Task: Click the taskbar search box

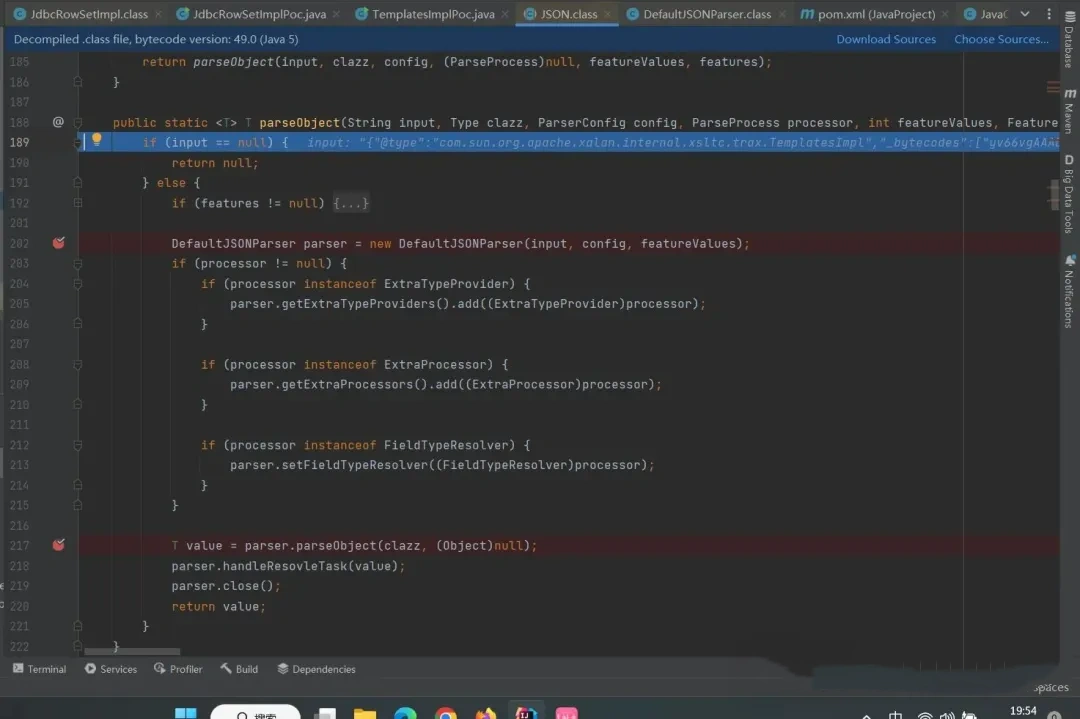Action: [x=255, y=712]
